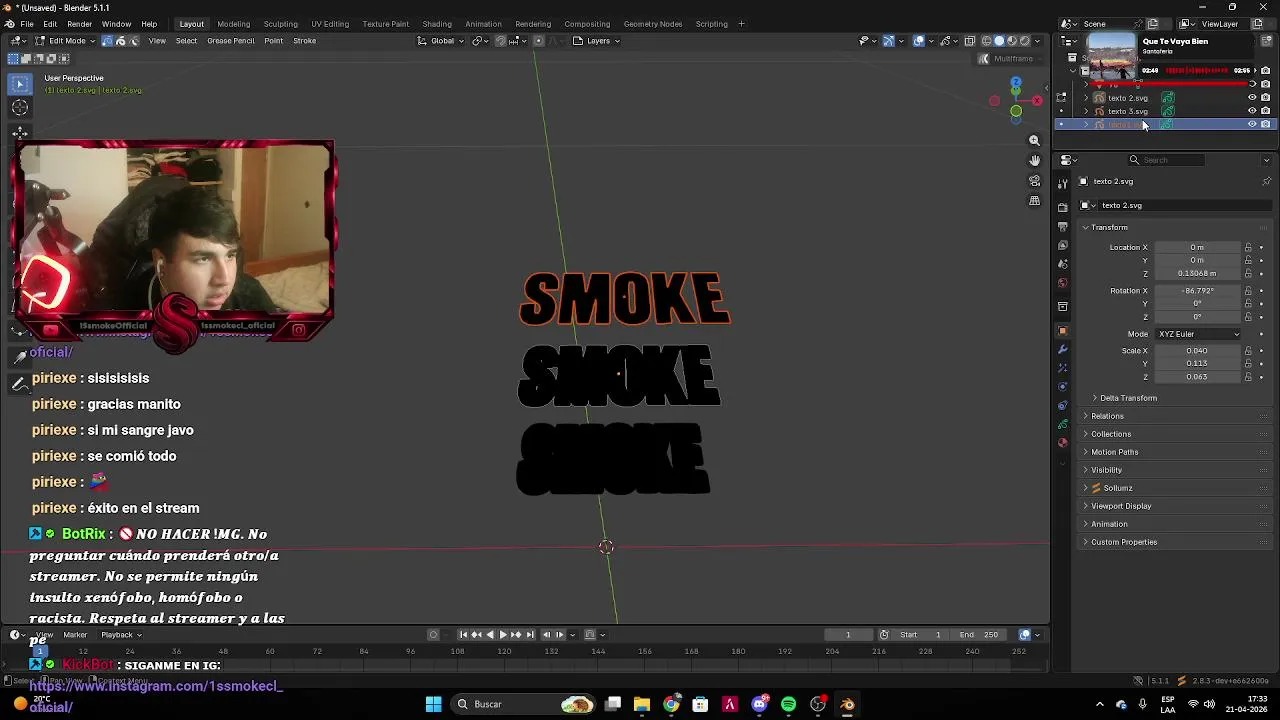Open Output properties tab icon

pos(1062,227)
